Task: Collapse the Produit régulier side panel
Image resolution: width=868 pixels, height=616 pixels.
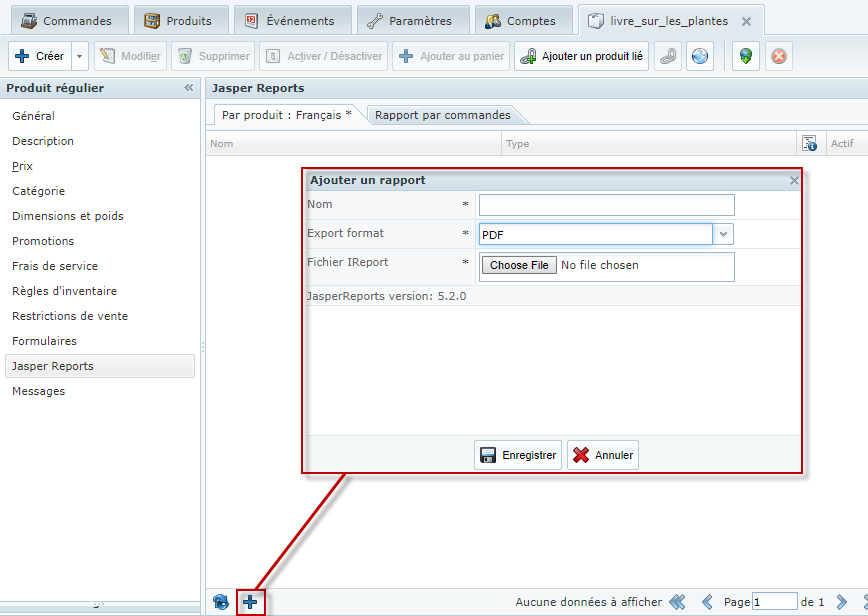Action: (x=189, y=87)
